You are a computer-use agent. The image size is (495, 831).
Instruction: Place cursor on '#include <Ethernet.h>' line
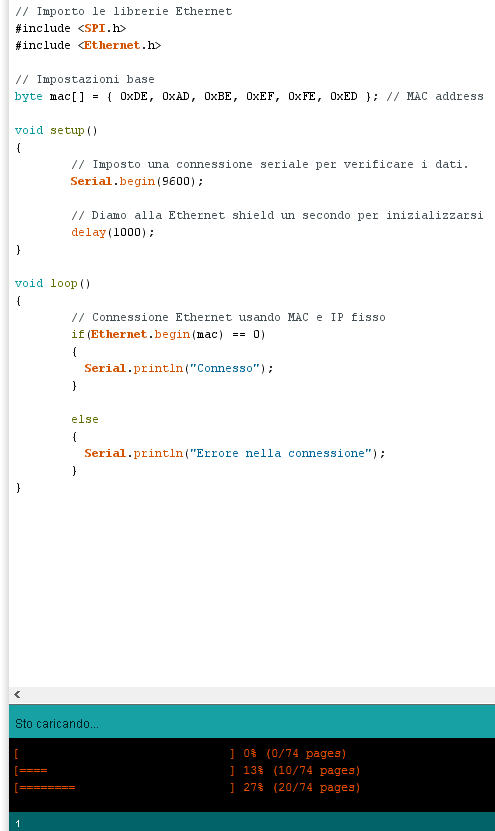[x=88, y=45]
